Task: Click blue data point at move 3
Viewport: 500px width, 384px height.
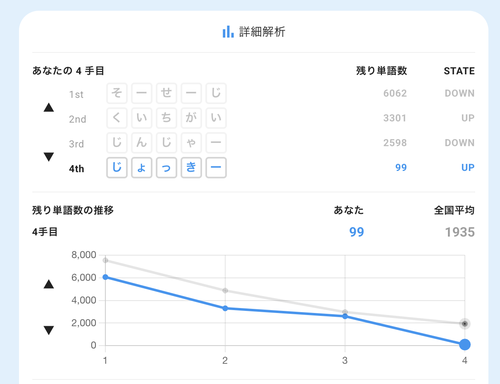Action: pos(345,316)
